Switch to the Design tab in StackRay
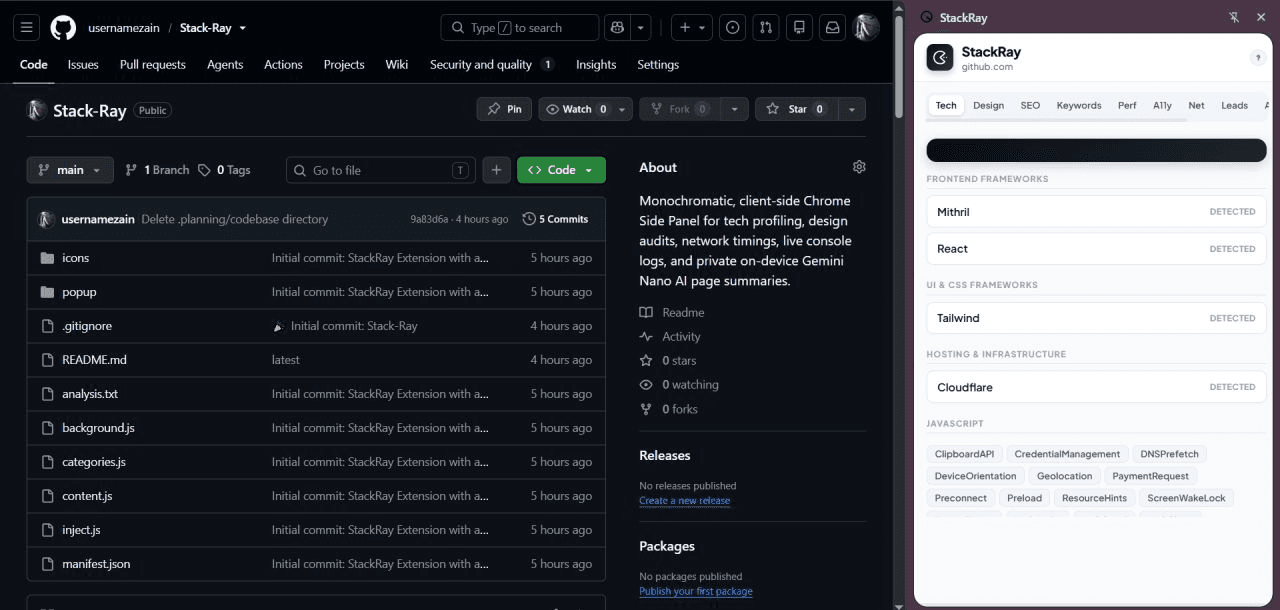 click(988, 105)
